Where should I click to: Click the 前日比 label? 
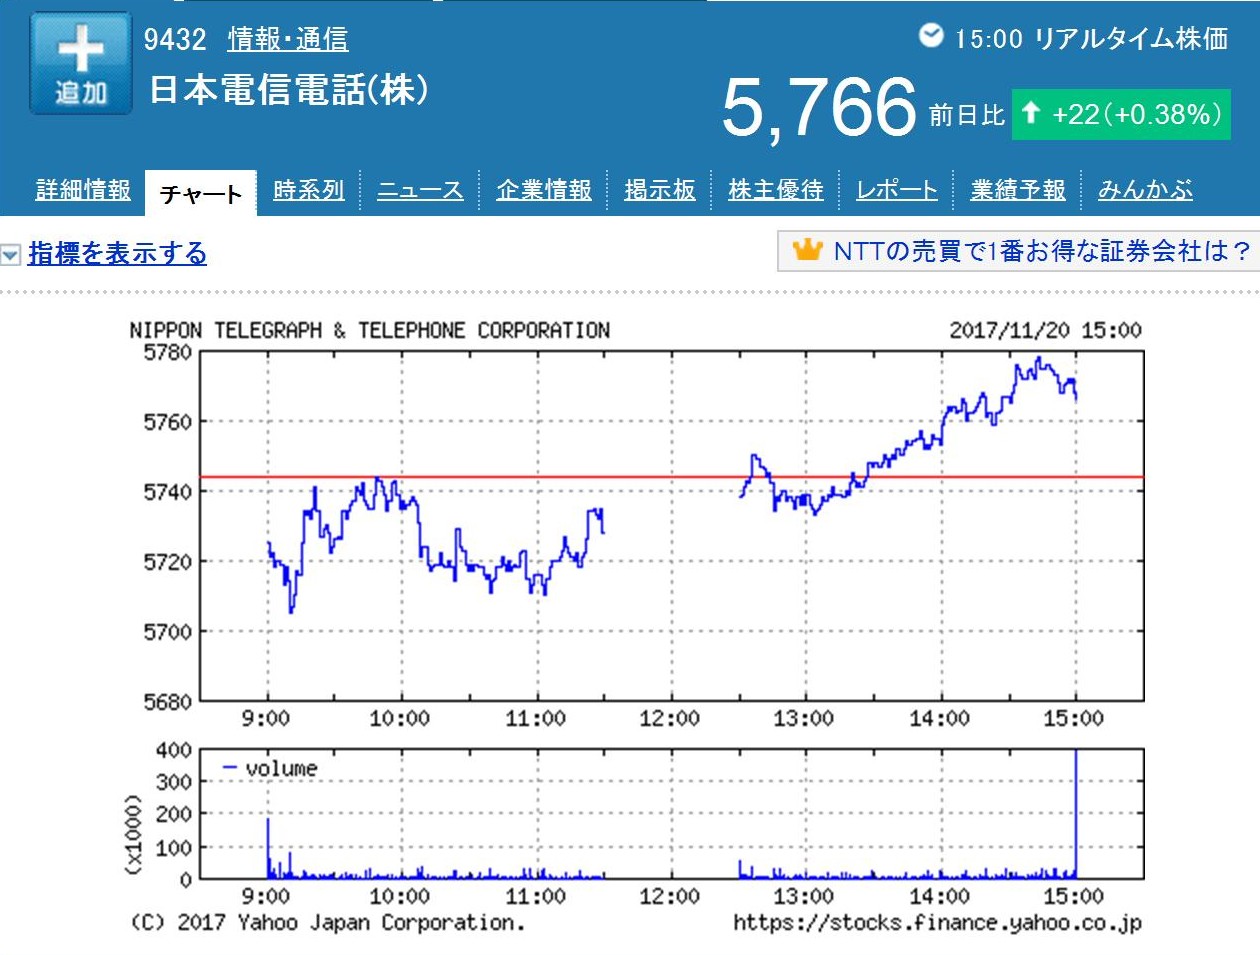point(966,116)
